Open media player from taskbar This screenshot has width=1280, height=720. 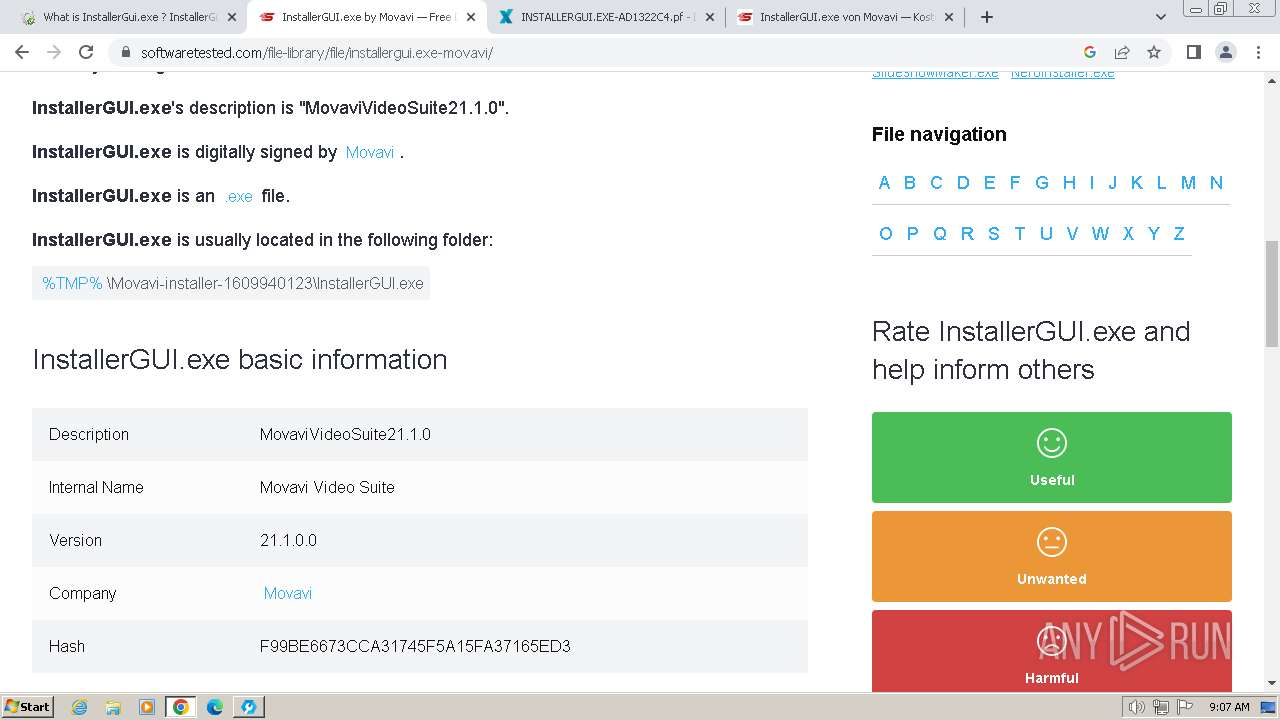pos(147,707)
